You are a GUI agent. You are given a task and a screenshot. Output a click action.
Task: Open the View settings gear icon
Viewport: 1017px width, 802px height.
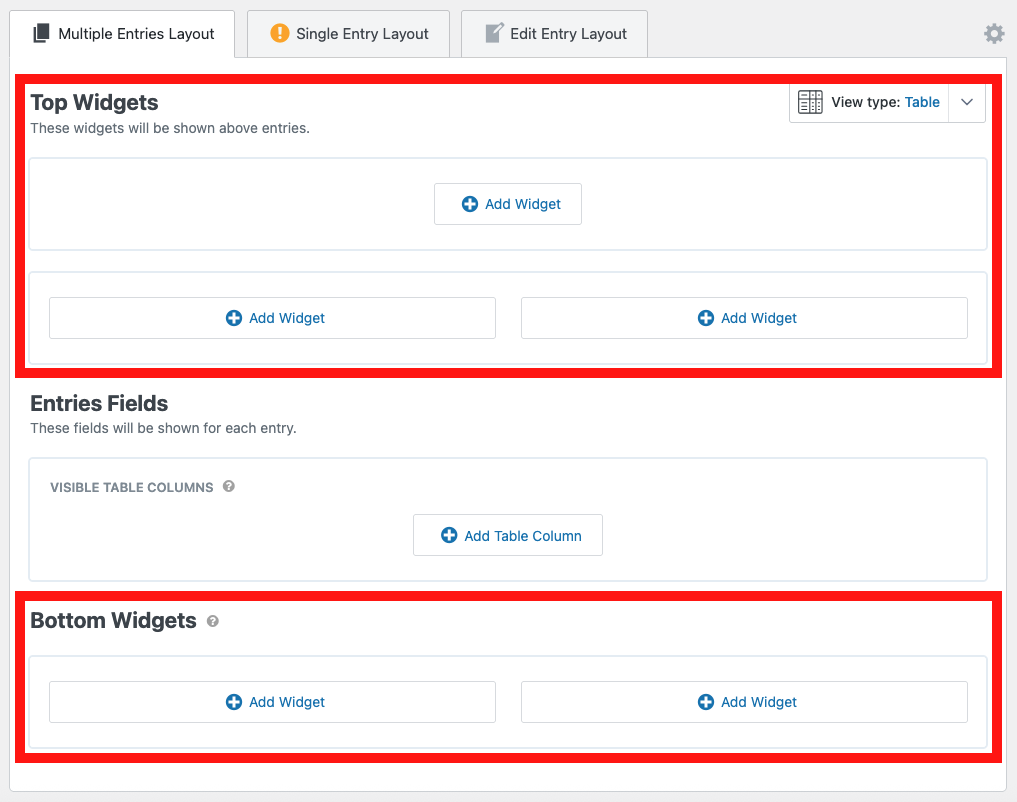pyautogui.click(x=994, y=33)
